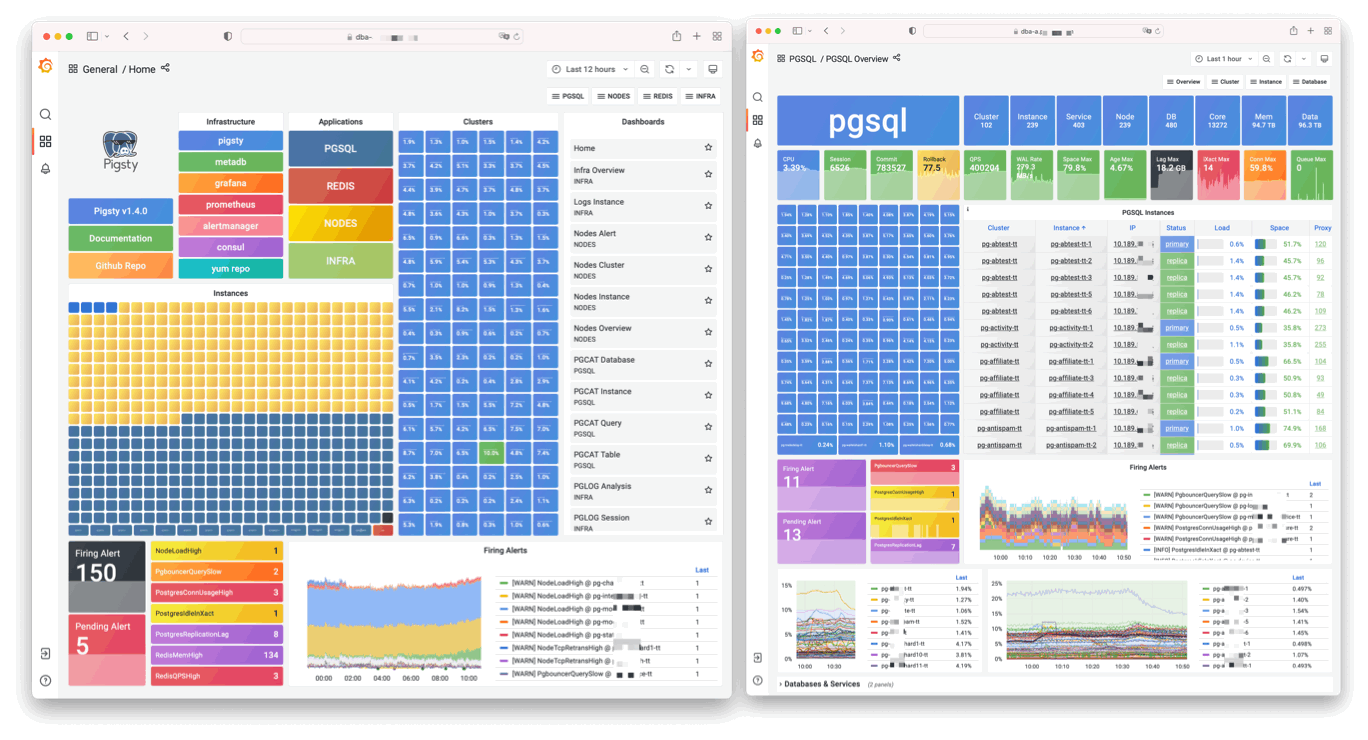Click the Grafana logo in the PGSQL Overview window
Screen dimensions: 1368x740
[x=757, y=55]
